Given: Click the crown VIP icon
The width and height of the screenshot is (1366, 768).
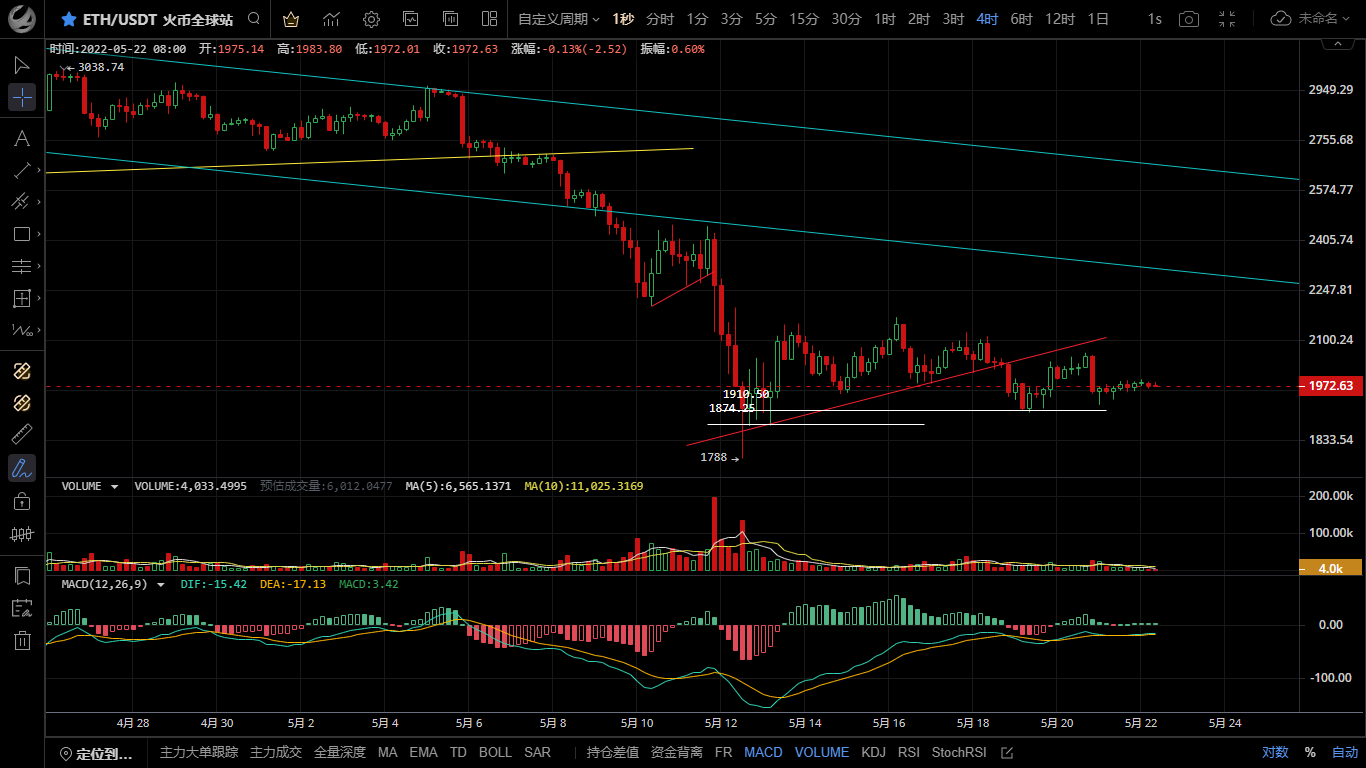Looking at the screenshot, I should [291, 19].
